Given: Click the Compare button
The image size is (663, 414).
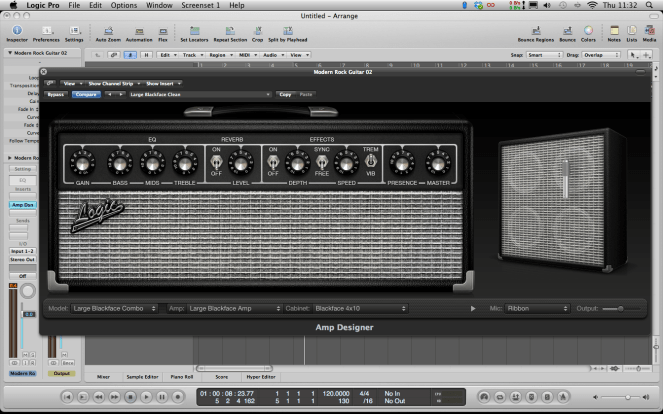Looking at the screenshot, I should point(84,94).
